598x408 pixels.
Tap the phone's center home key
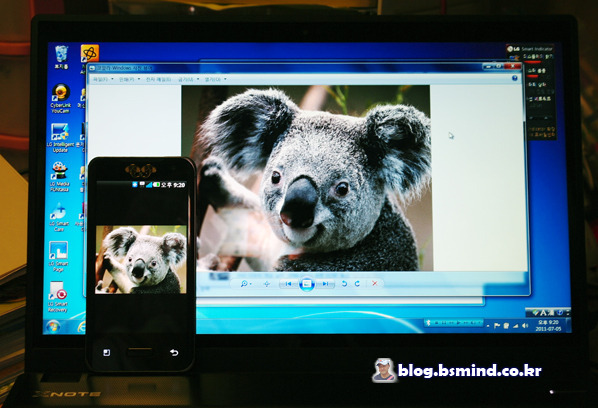(140, 351)
